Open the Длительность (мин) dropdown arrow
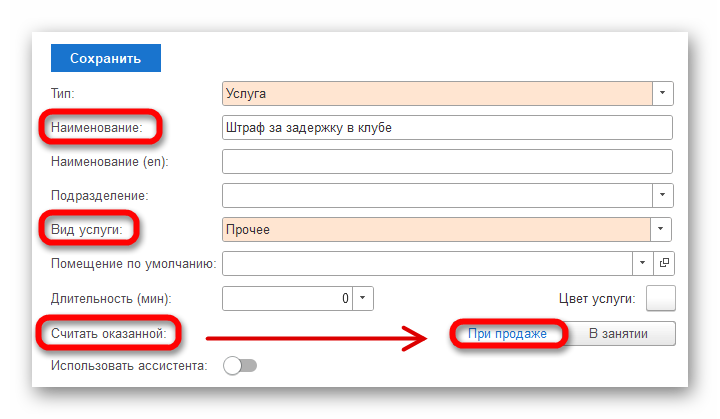720x419 pixels. click(363, 298)
